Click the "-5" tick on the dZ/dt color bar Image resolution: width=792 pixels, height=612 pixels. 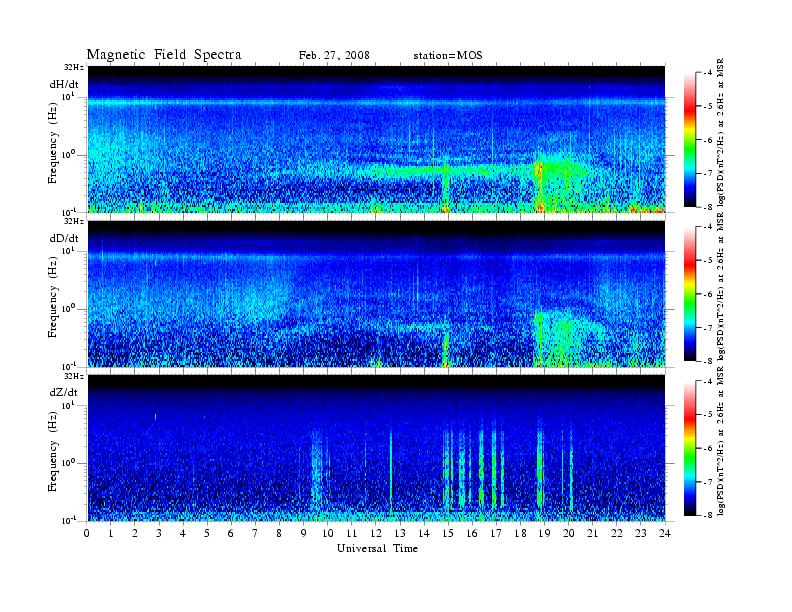(708, 415)
